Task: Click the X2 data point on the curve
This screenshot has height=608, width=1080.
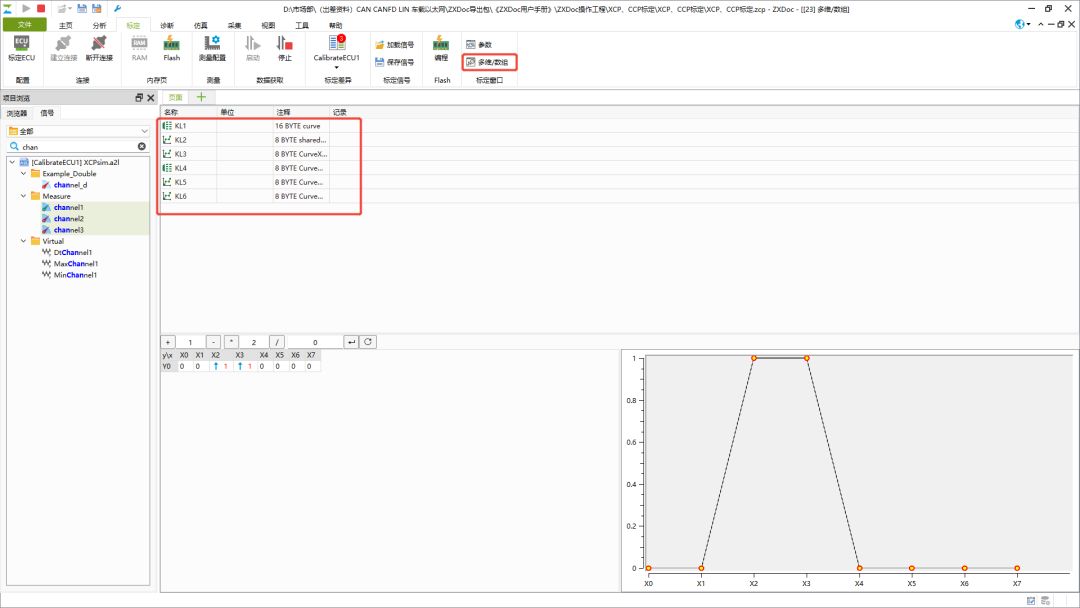Action: tap(754, 358)
